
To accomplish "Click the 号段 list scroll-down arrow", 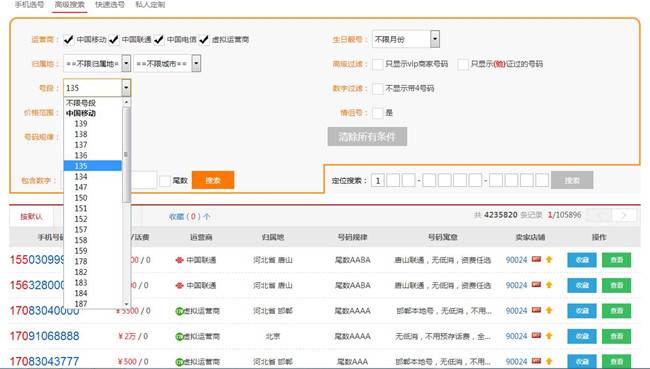I will point(126,304).
